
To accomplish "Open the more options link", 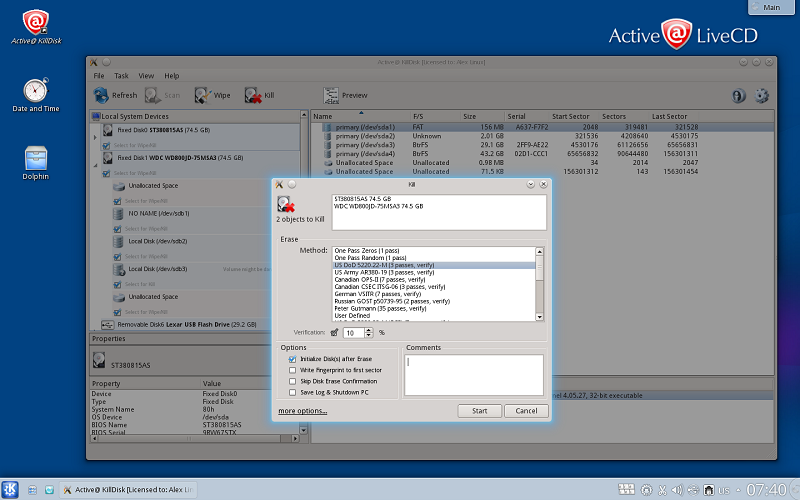I will [302, 411].
